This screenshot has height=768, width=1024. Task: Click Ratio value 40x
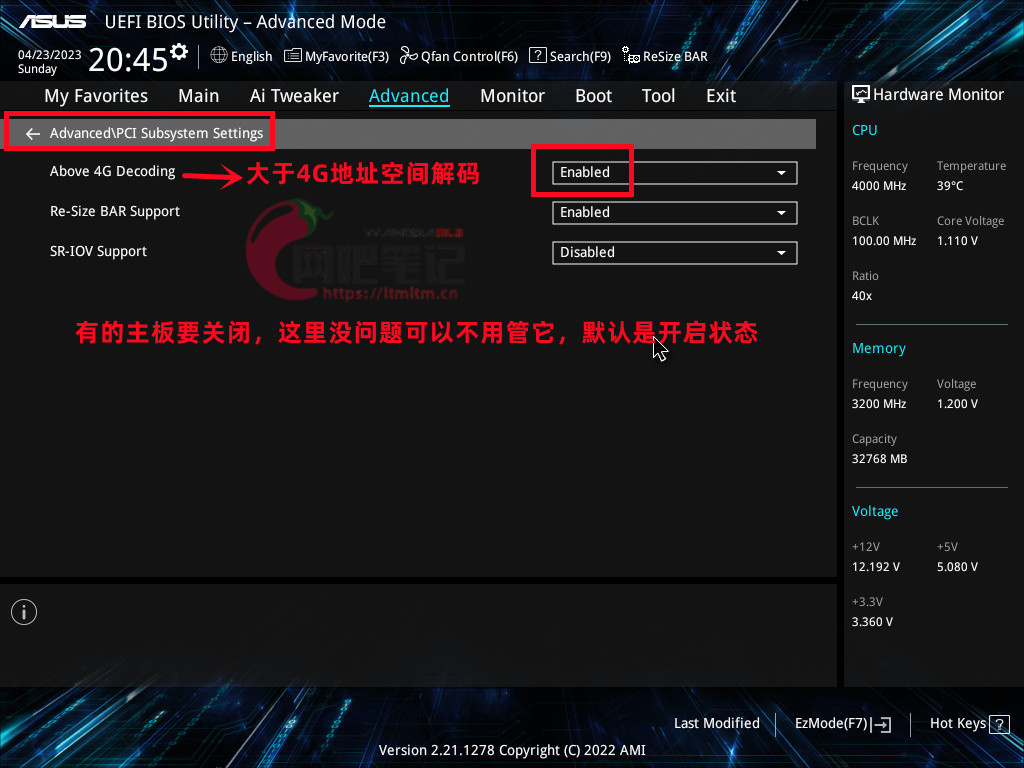[x=861, y=296]
